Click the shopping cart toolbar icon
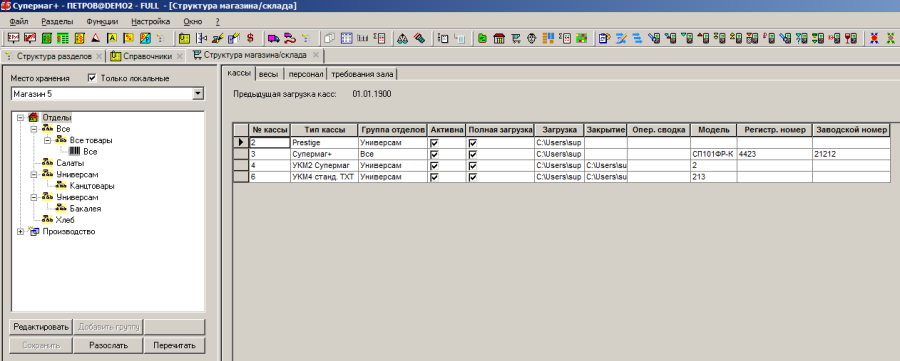 516,38
